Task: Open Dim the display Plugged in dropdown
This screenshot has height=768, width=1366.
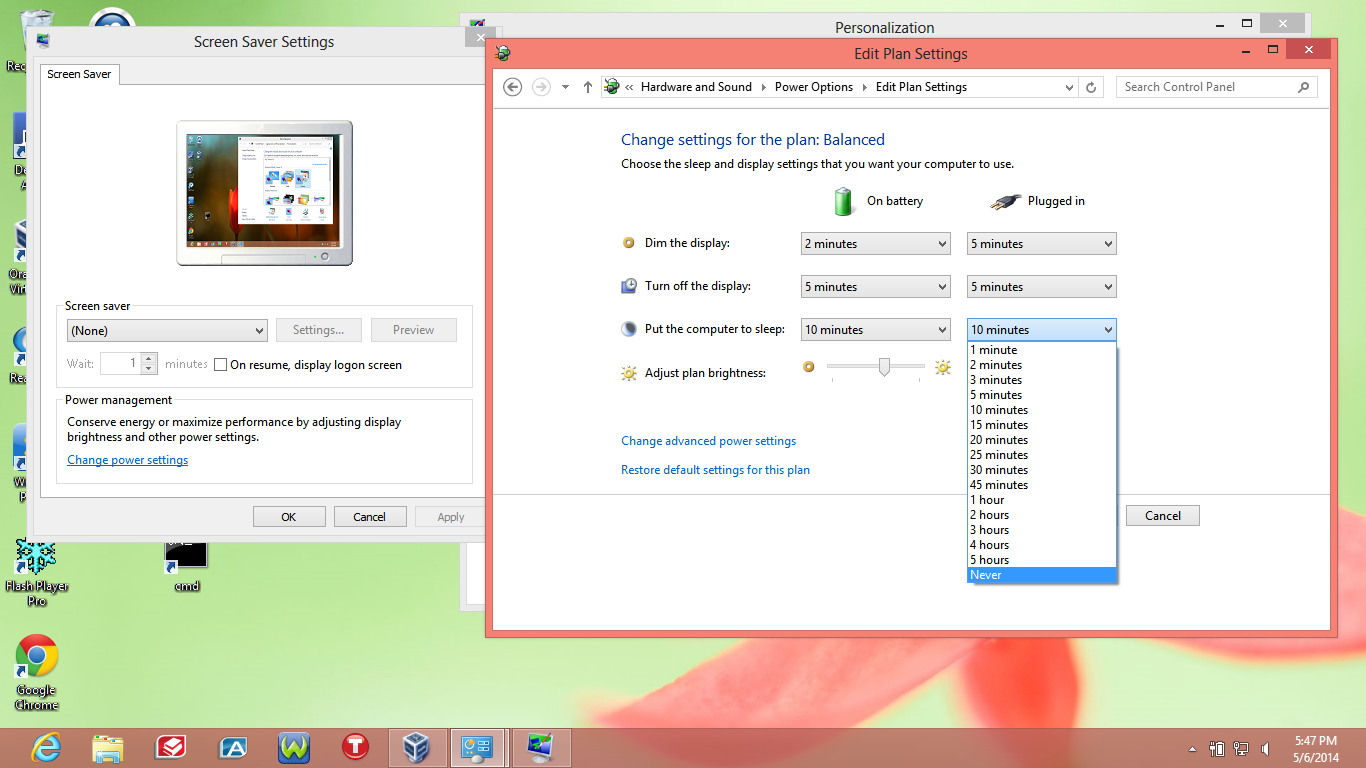Action: 1041,243
